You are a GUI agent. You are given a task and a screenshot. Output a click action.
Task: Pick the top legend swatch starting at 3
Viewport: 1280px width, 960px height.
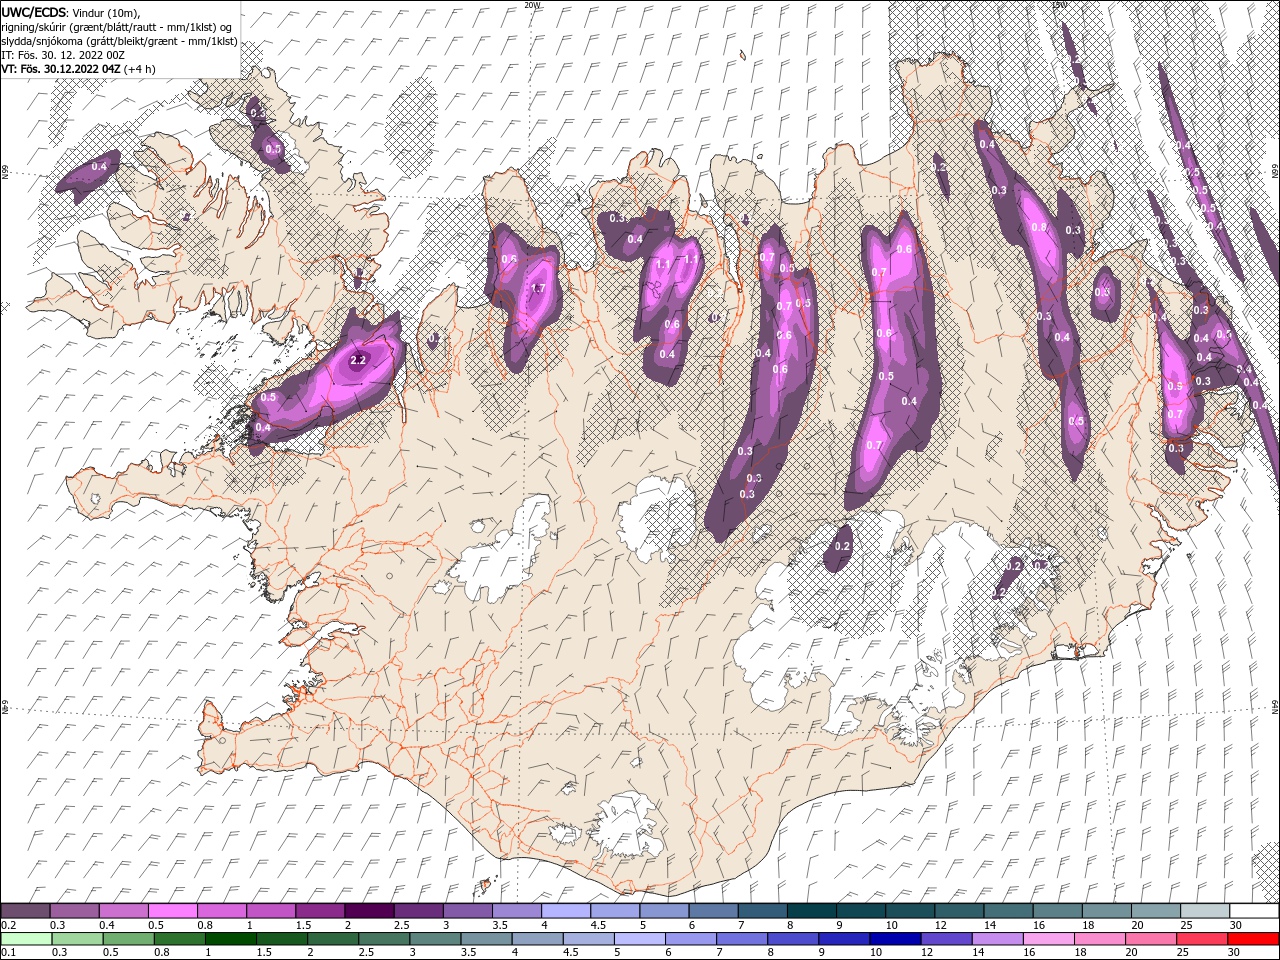(x=467, y=911)
